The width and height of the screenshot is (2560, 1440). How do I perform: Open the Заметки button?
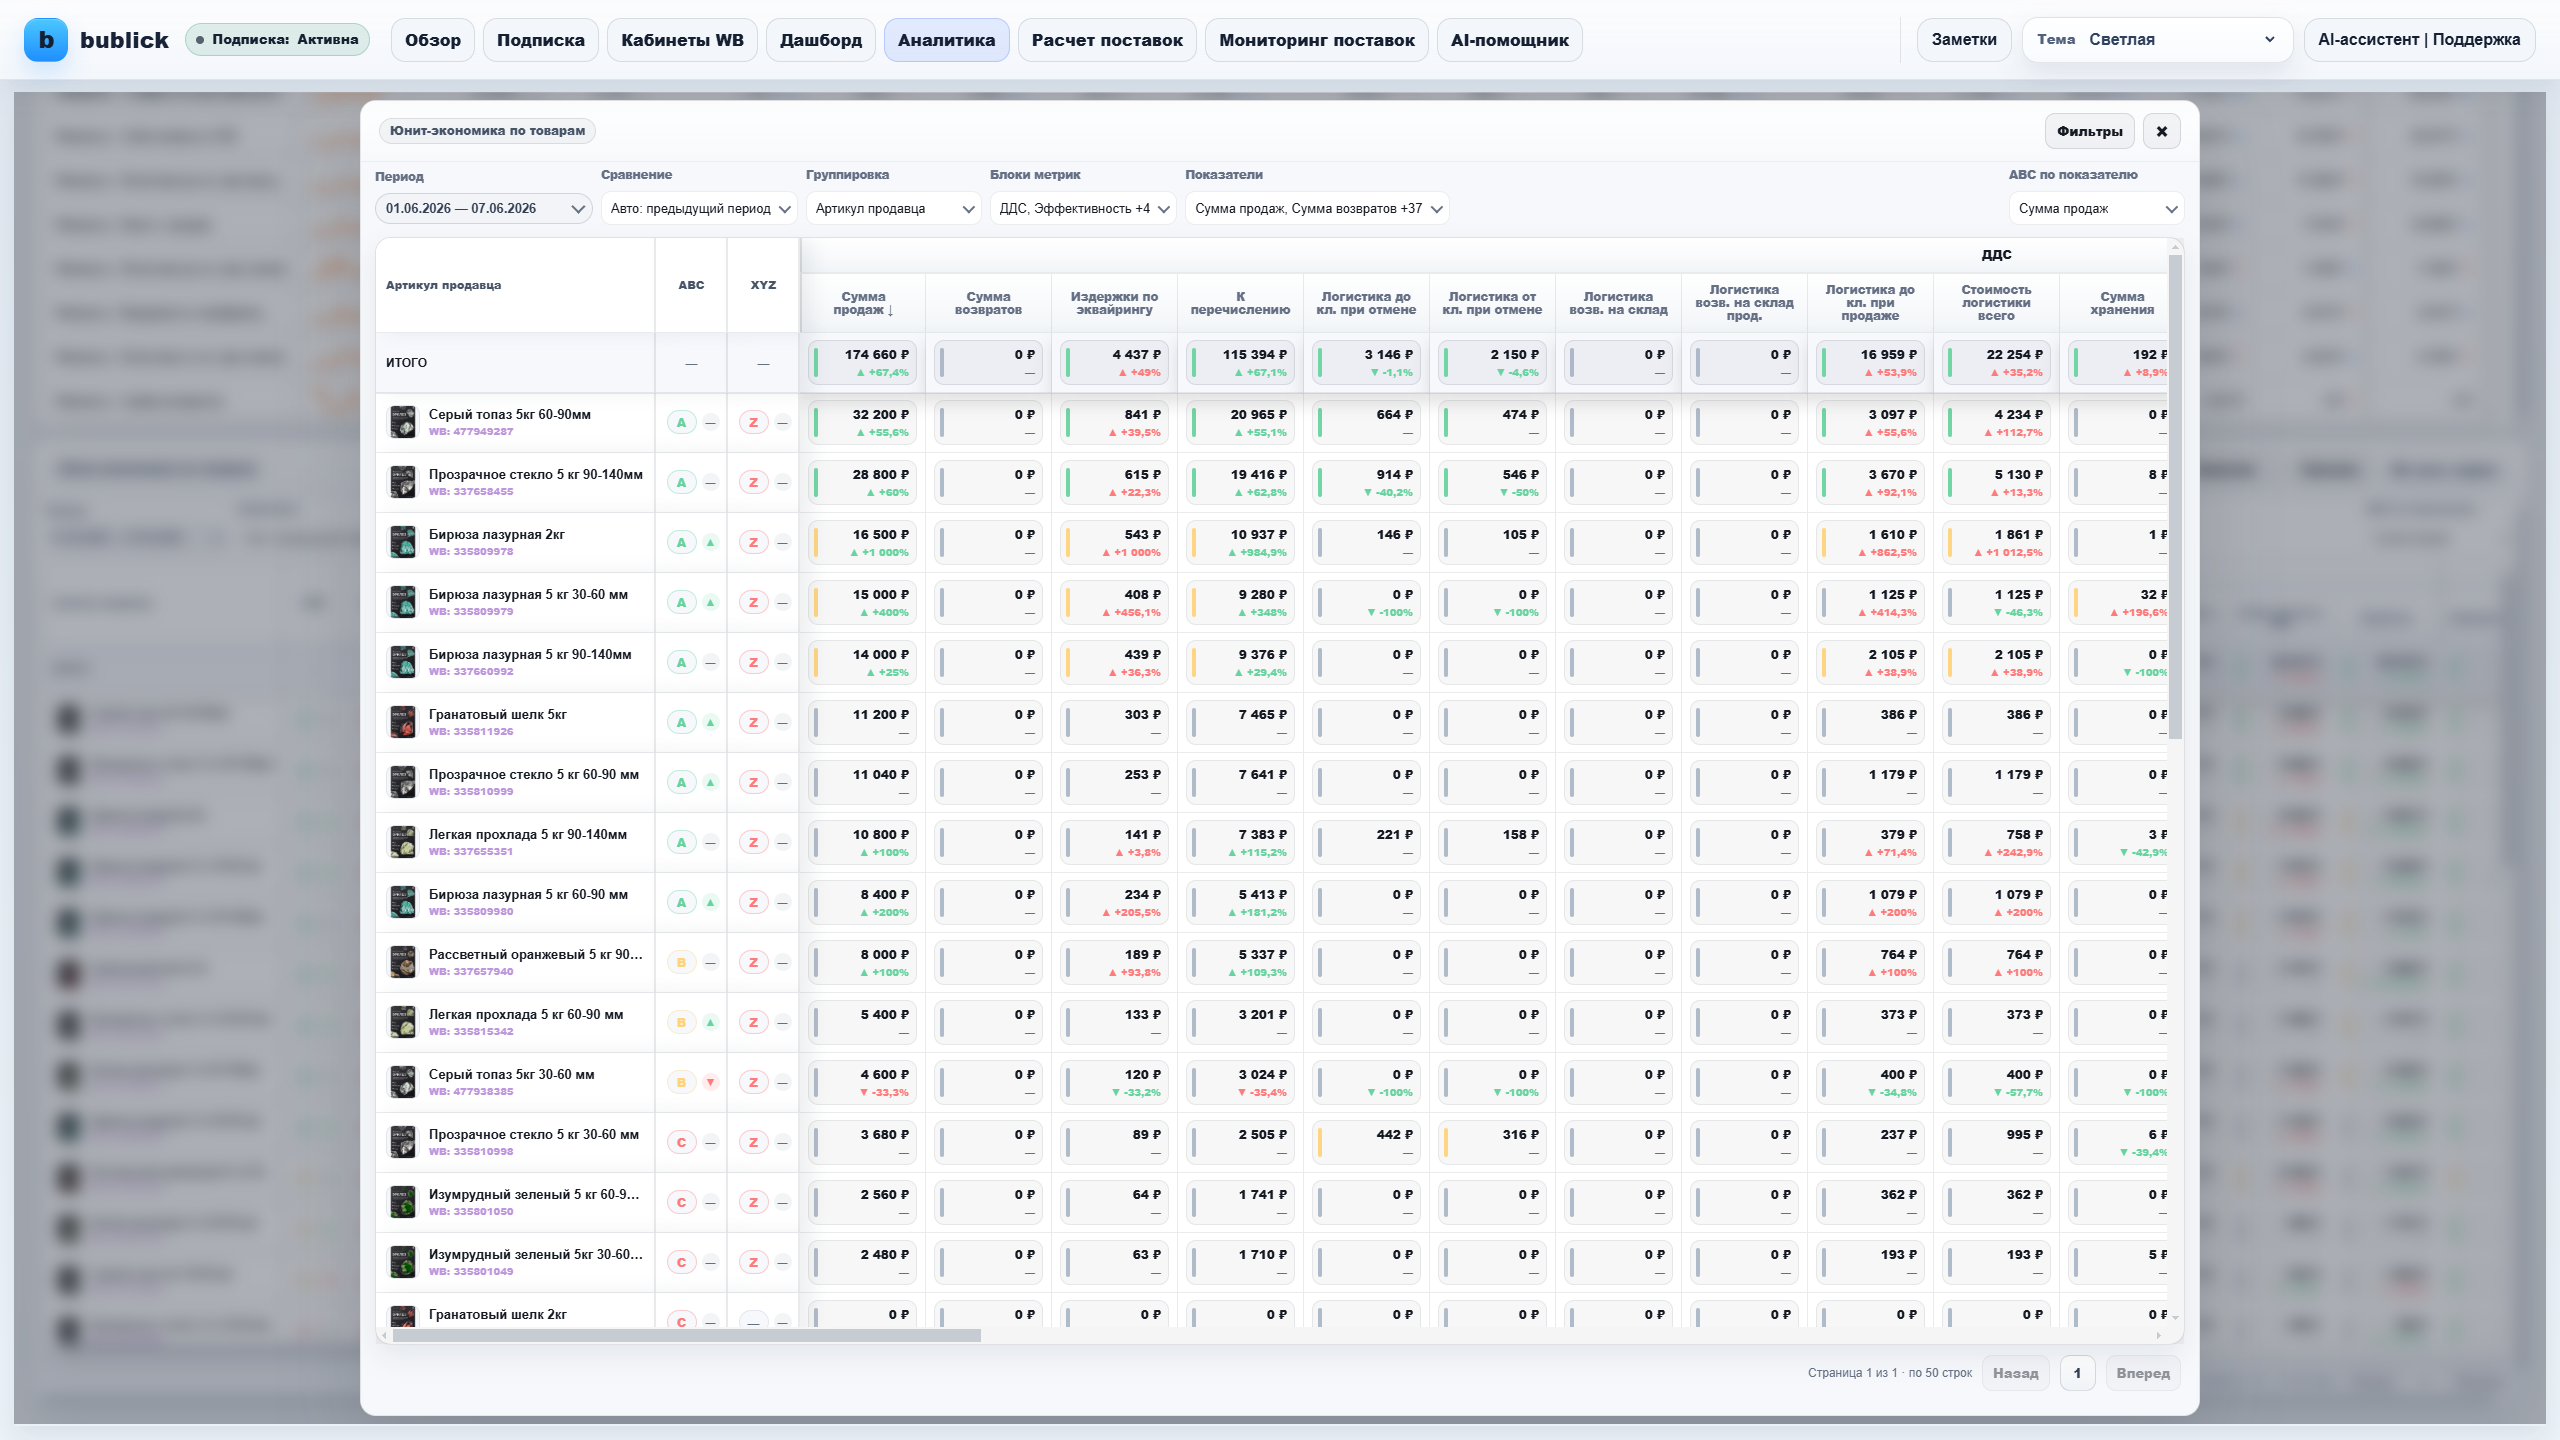coord(1964,40)
